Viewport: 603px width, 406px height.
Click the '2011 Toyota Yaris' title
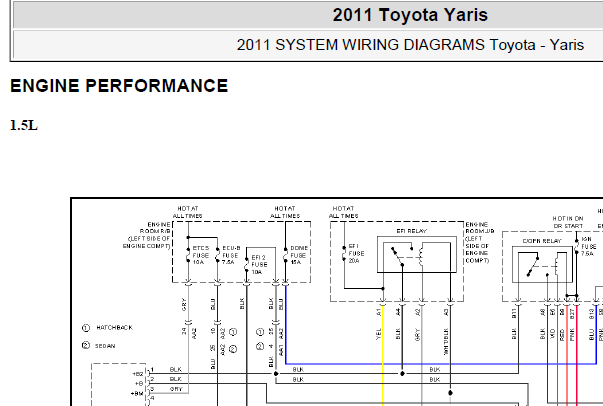pos(410,15)
